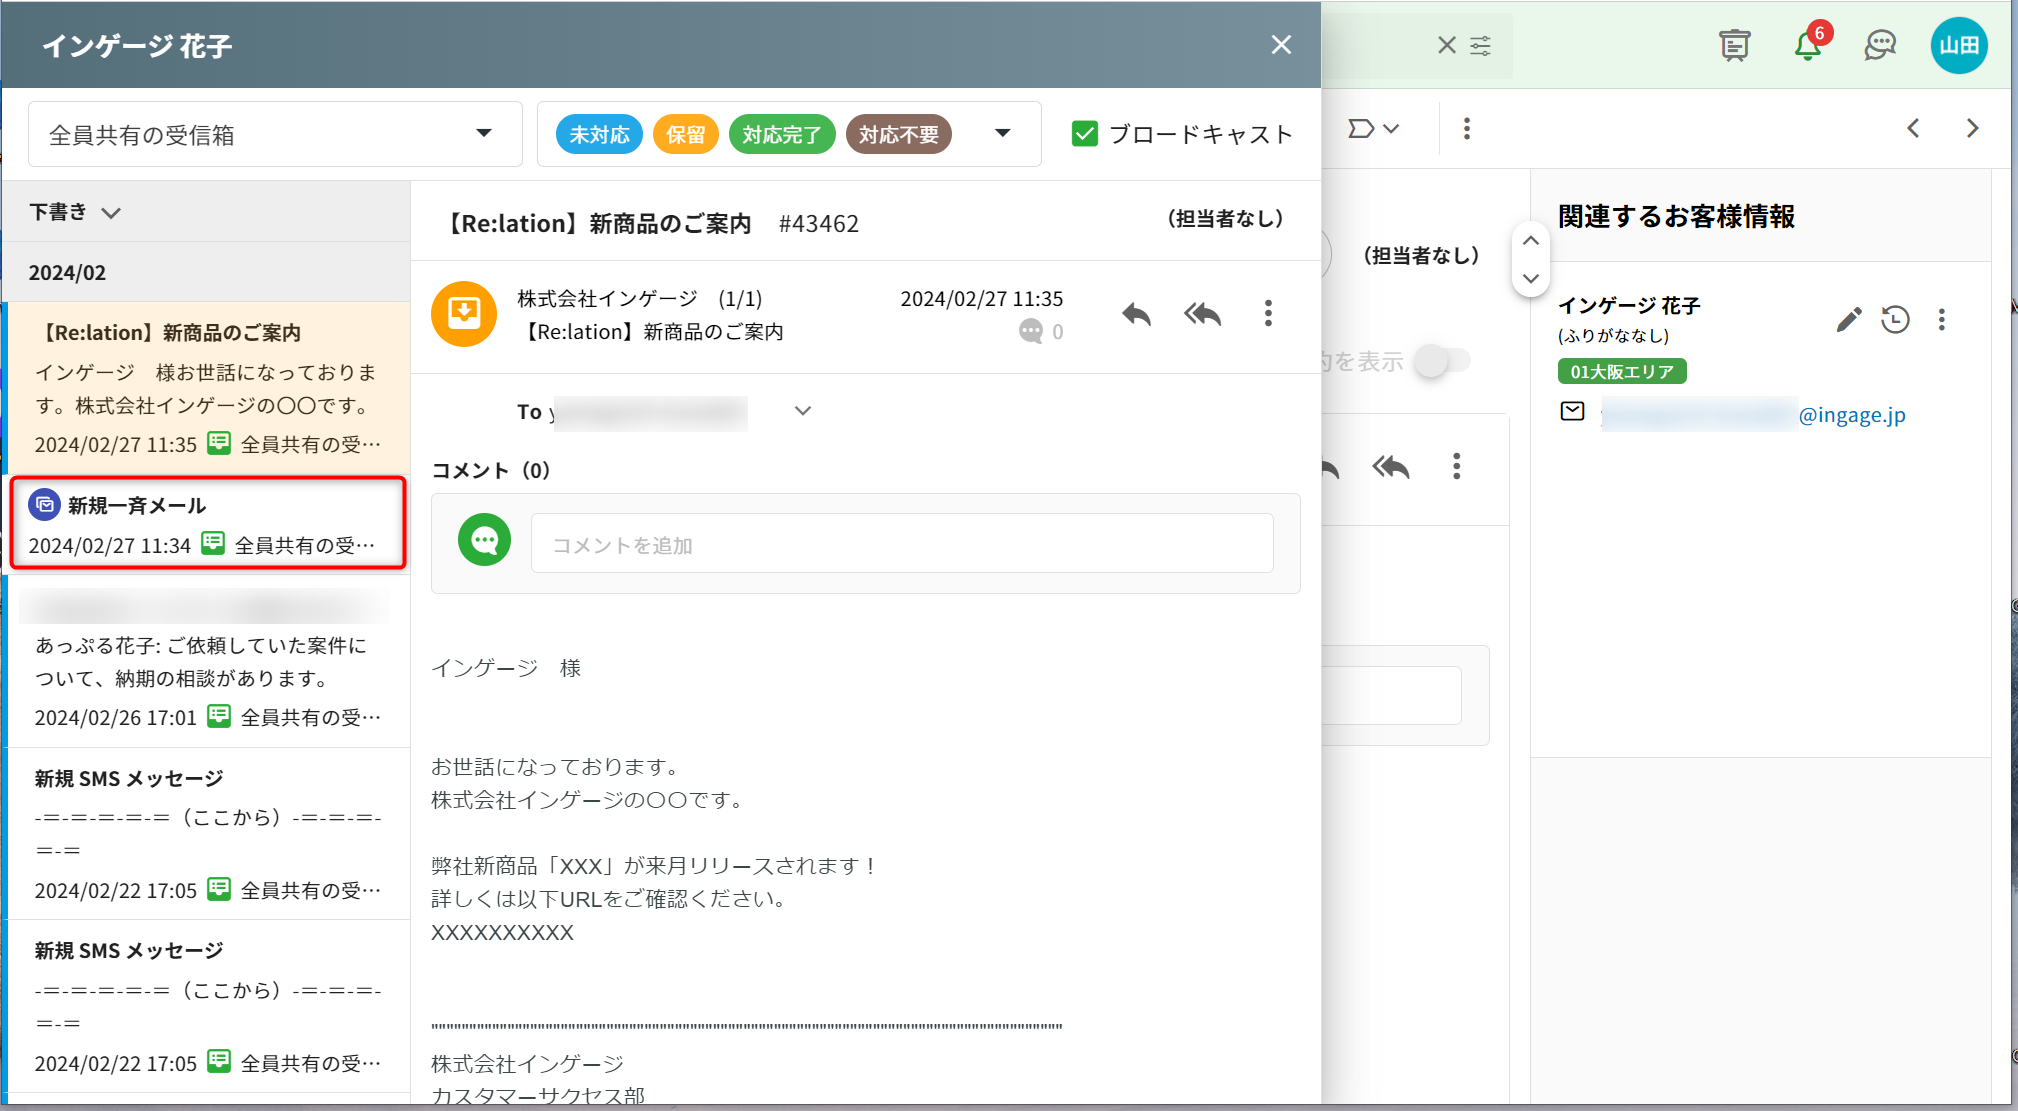The height and width of the screenshot is (1111, 2018).
Task: Open the 全員共有の受信箱 dropdown
Action: point(275,134)
